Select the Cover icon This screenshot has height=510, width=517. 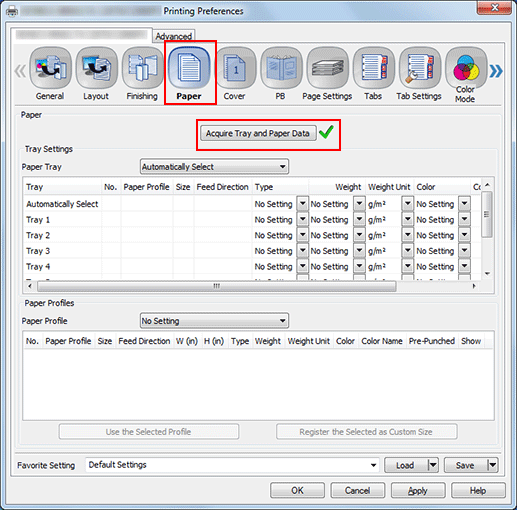(235, 68)
